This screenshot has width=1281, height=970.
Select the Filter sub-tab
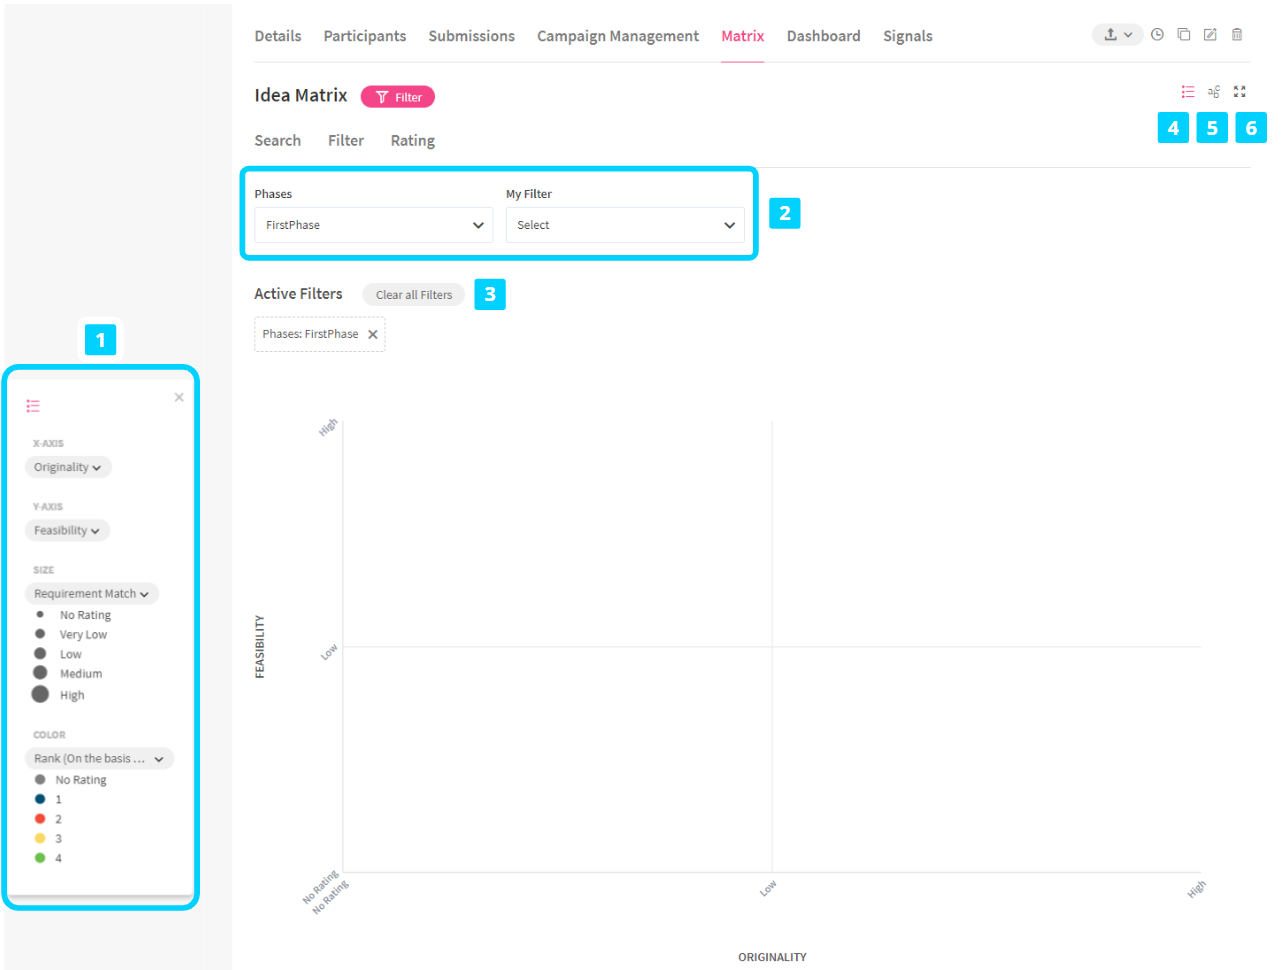coord(346,141)
